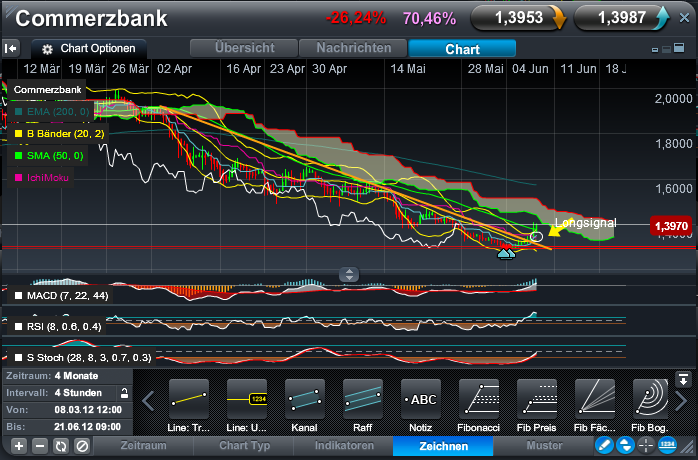Open the Zeitraum 4 Monate selector
Image resolution: width=698 pixels, height=460 pixels.
tap(67, 376)
